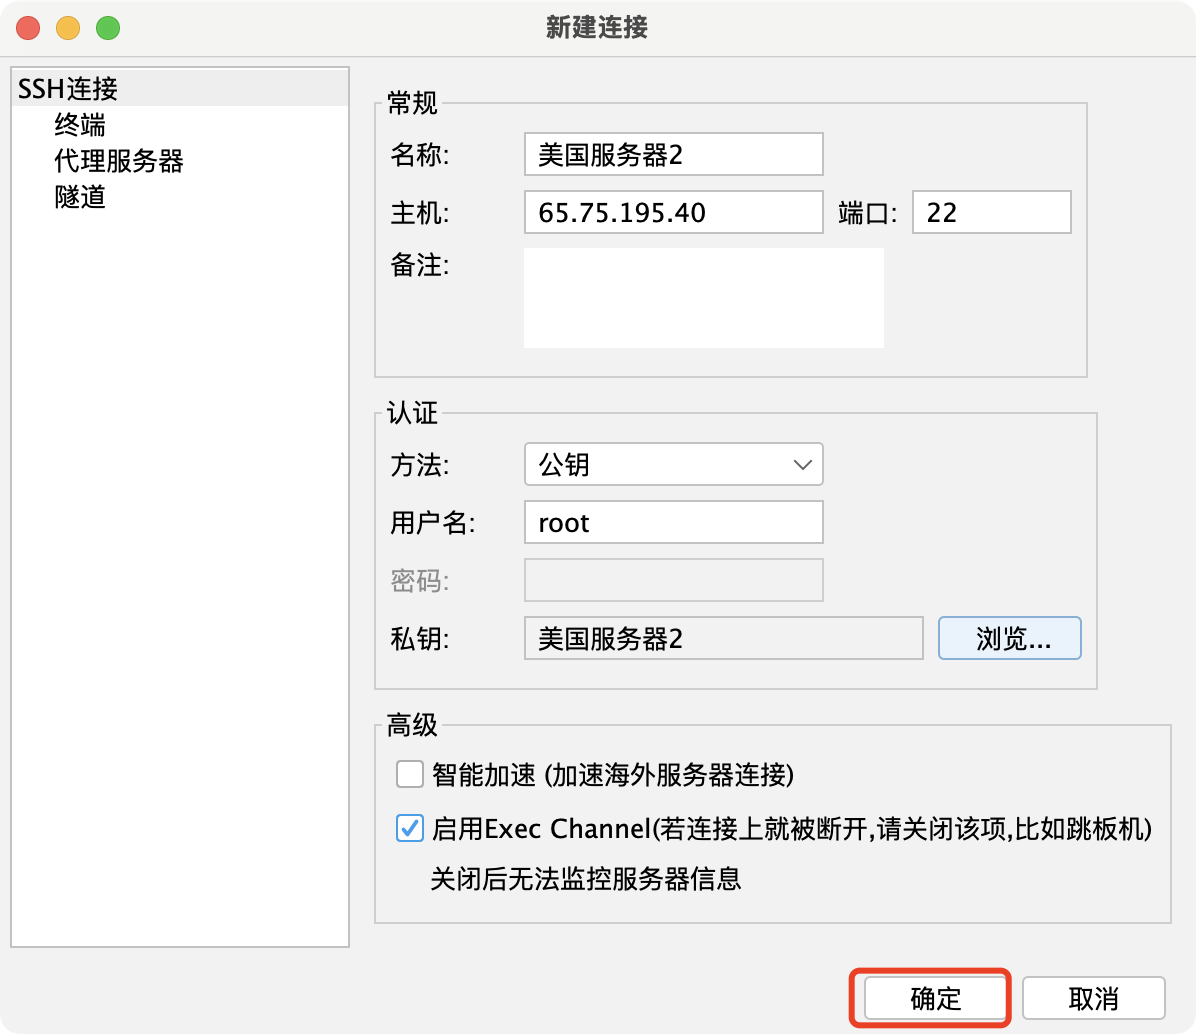Open the 隧道 settings page
Viewport: 1196px width, 1034px height.
(79, 197)
